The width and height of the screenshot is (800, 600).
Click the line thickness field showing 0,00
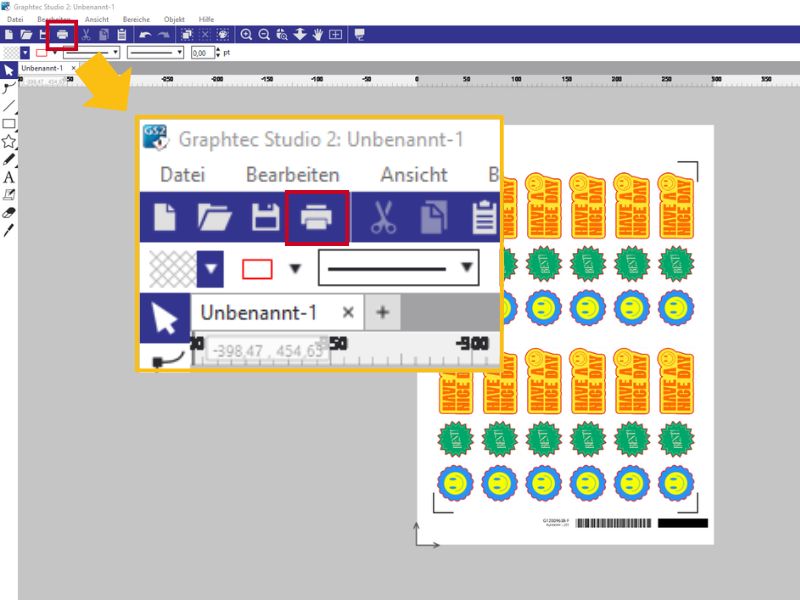203,53
